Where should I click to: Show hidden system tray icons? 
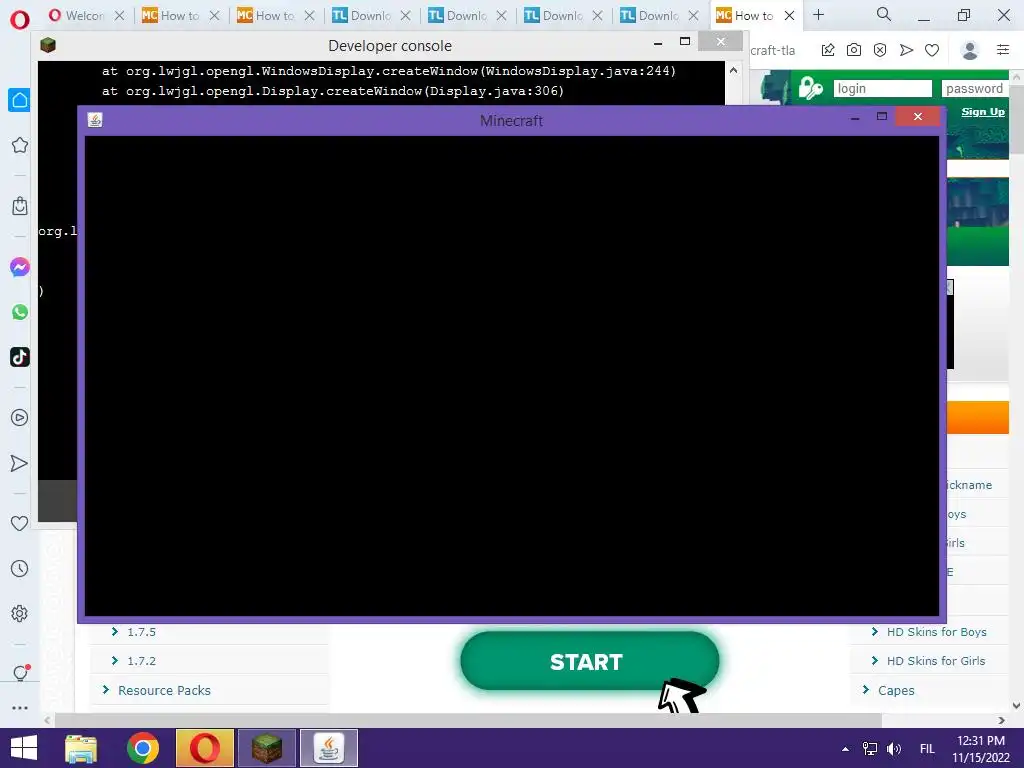click(x=845, y=749)
